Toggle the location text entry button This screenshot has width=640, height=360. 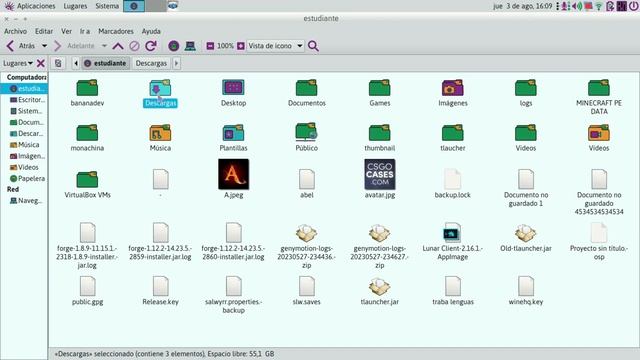(58, 63)
